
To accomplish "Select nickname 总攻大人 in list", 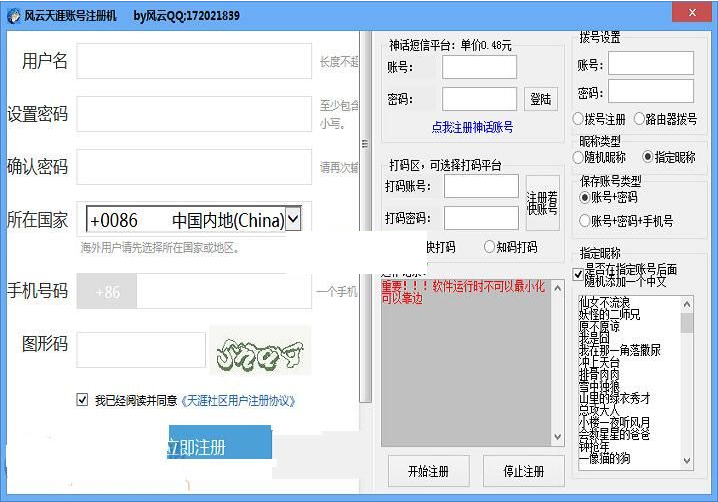I will (x=599, y=410).
